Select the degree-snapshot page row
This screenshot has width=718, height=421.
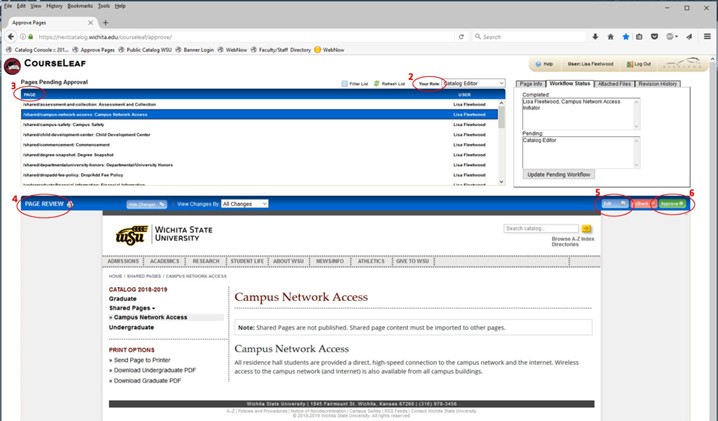tap(259, 155)
